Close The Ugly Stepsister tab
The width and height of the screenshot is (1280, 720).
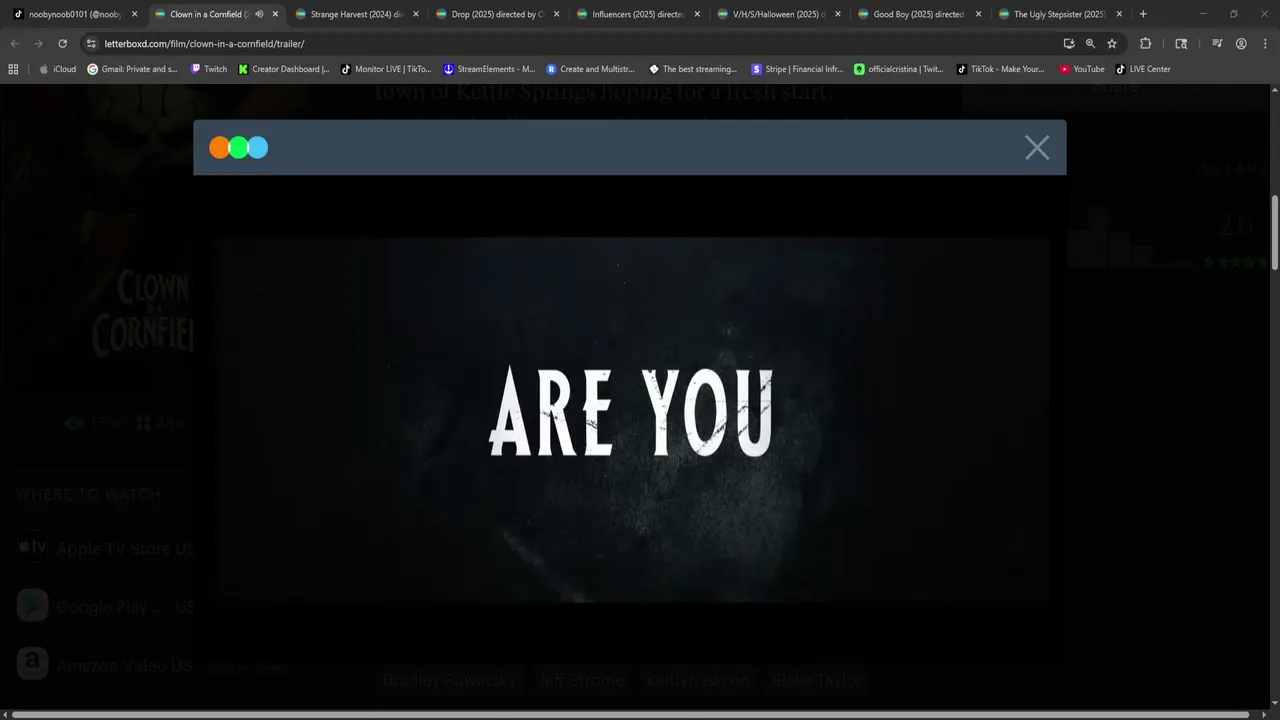click(1119, 14)
